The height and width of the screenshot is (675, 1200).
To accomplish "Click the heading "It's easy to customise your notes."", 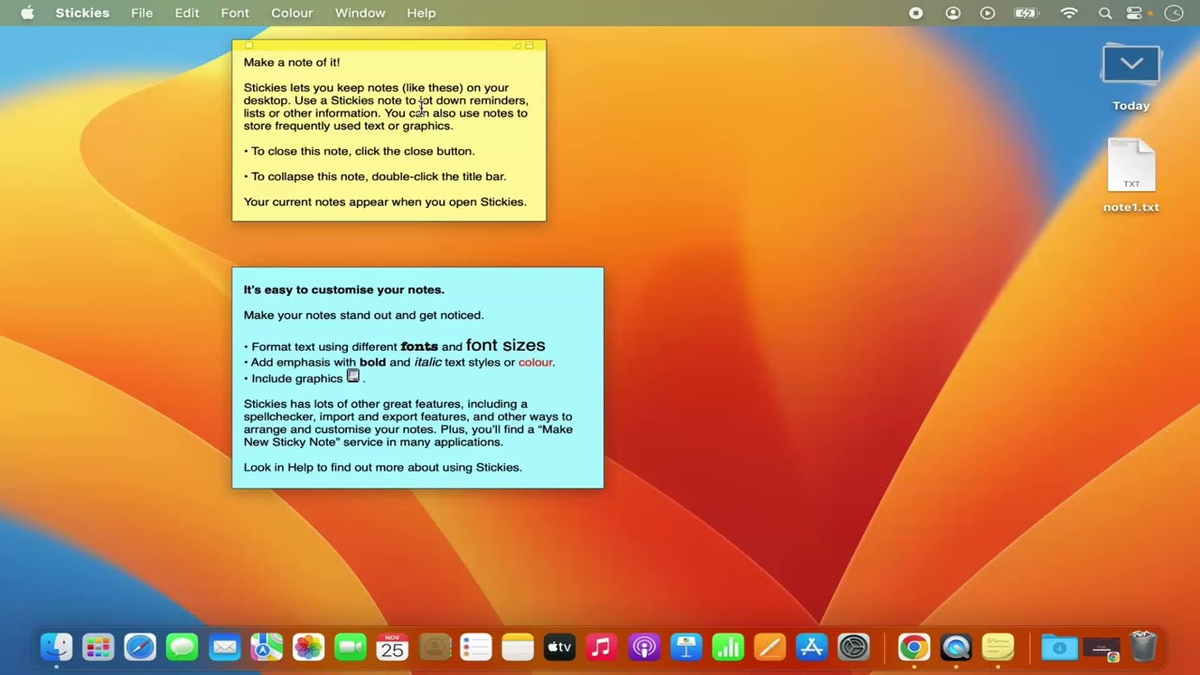I will [344, 290].
